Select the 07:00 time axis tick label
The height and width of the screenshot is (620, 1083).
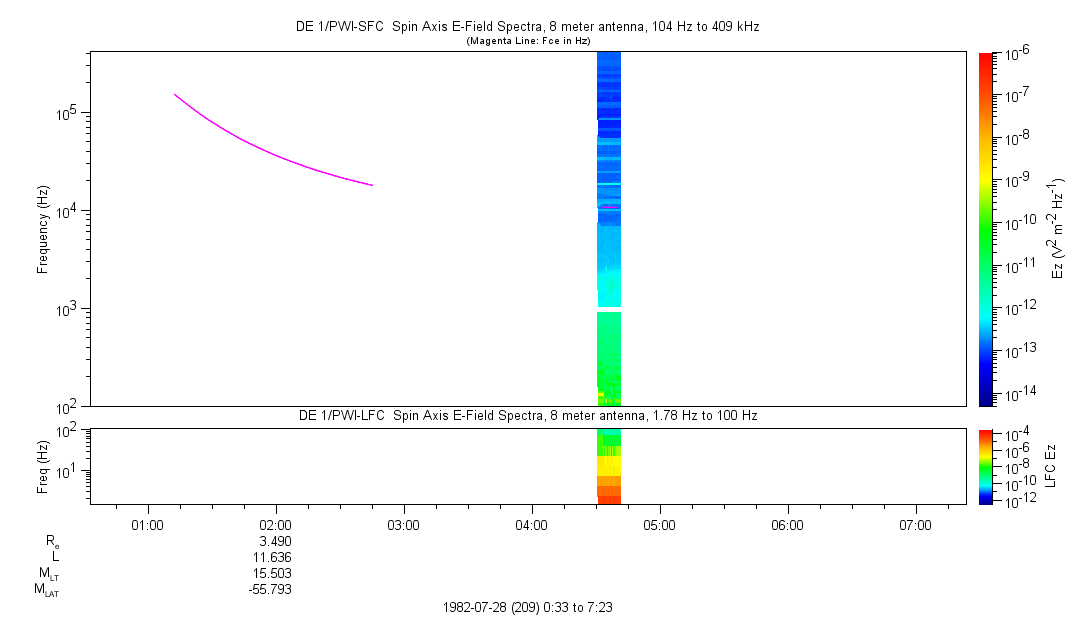coord(915,524)
